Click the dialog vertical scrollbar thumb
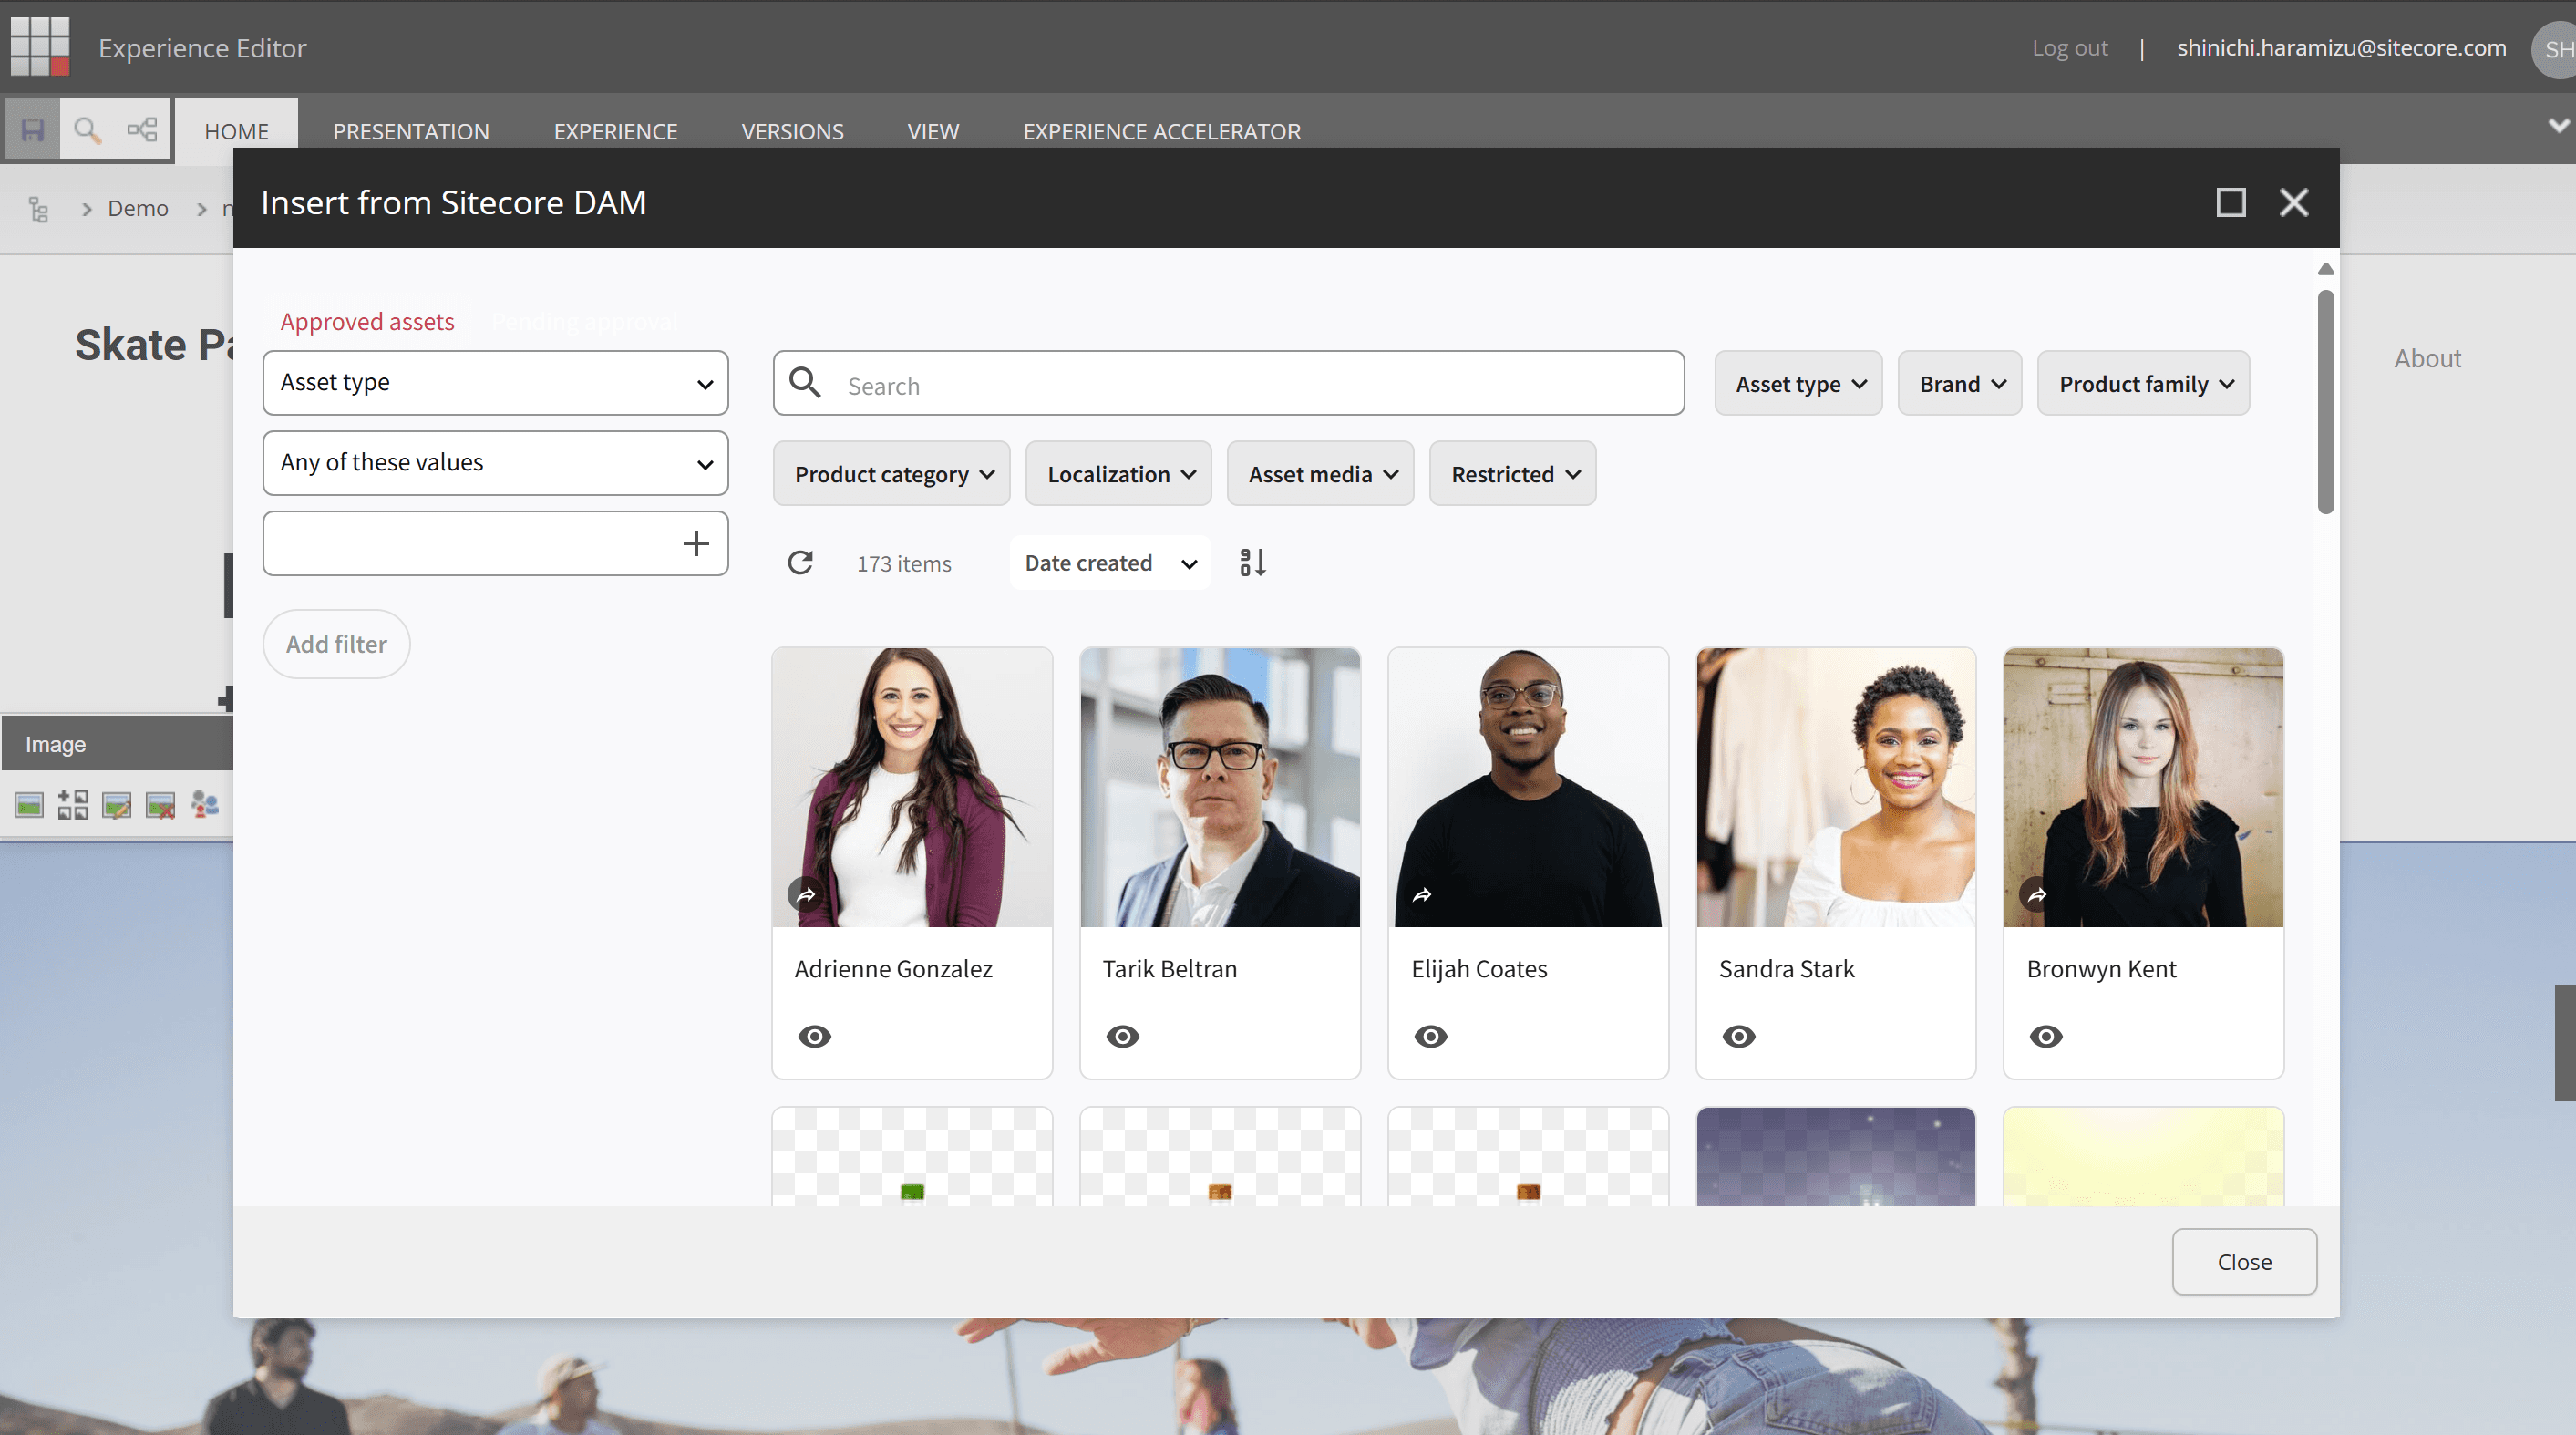Viewport: 2576px width, 1435px height. (x=2326, y=400)
